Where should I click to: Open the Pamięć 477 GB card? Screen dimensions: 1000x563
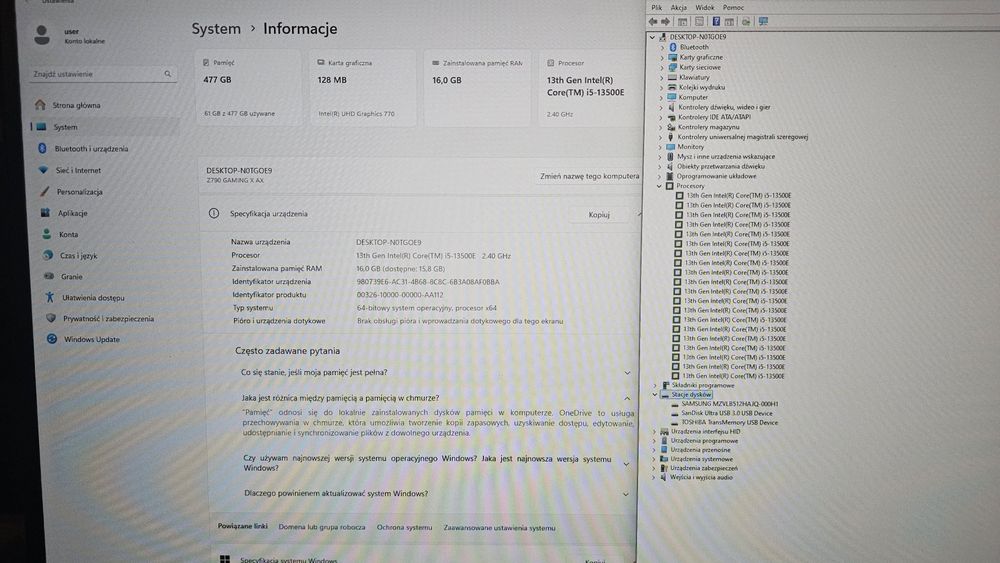click(247, 88)
